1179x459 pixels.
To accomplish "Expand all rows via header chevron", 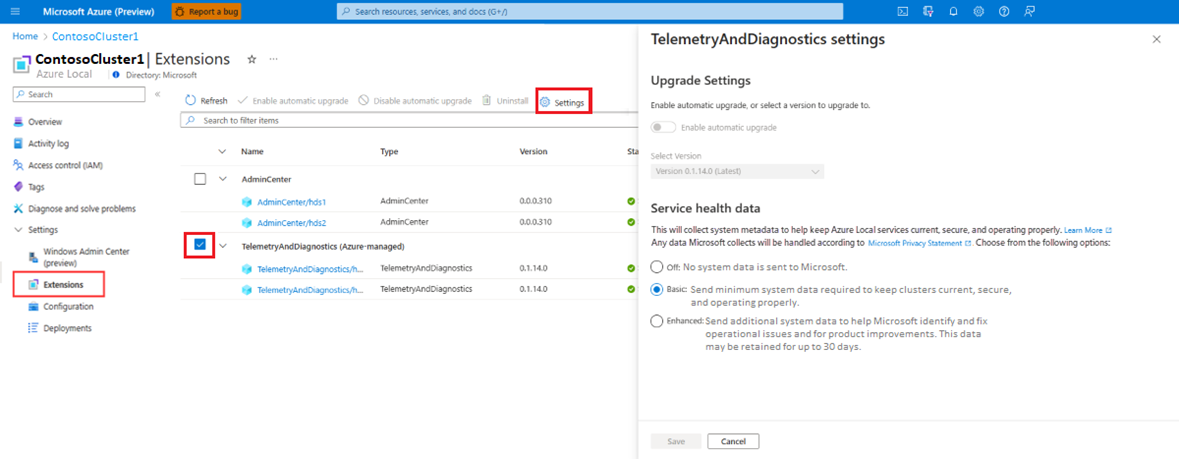I will click(222, 151).
